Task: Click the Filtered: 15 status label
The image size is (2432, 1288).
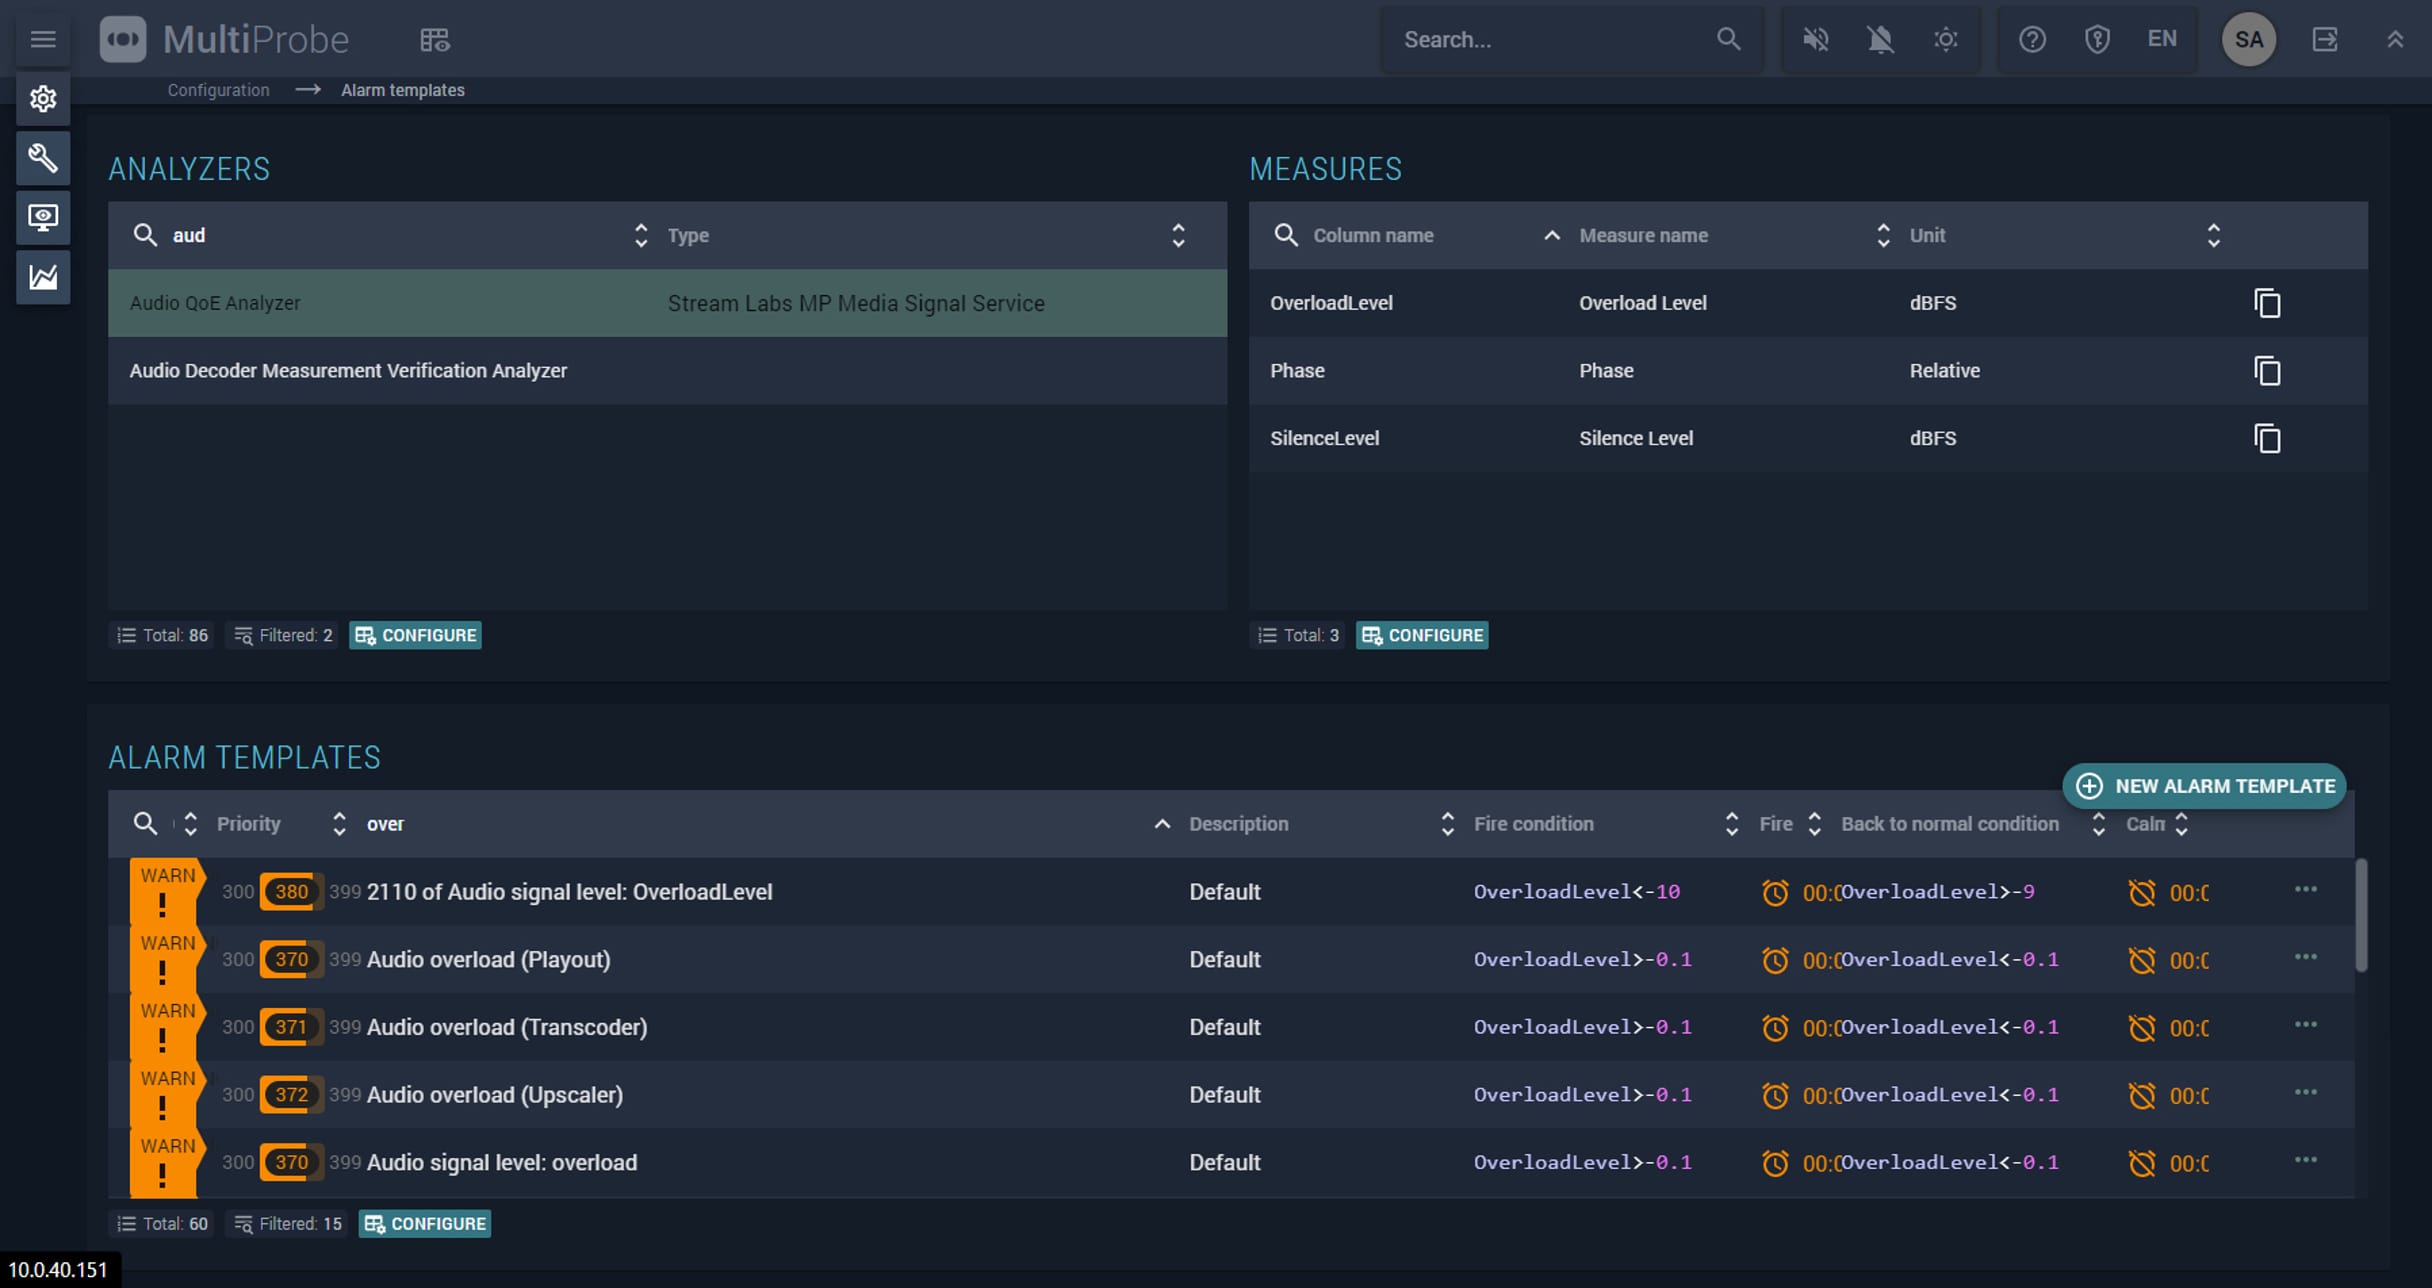Action: [288, 1224]
